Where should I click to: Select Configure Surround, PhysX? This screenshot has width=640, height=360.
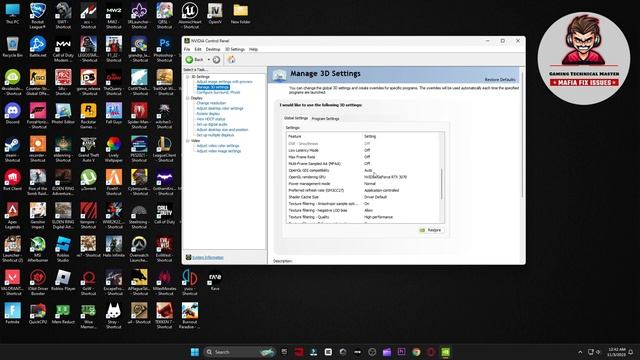click(x=218, y=92)
